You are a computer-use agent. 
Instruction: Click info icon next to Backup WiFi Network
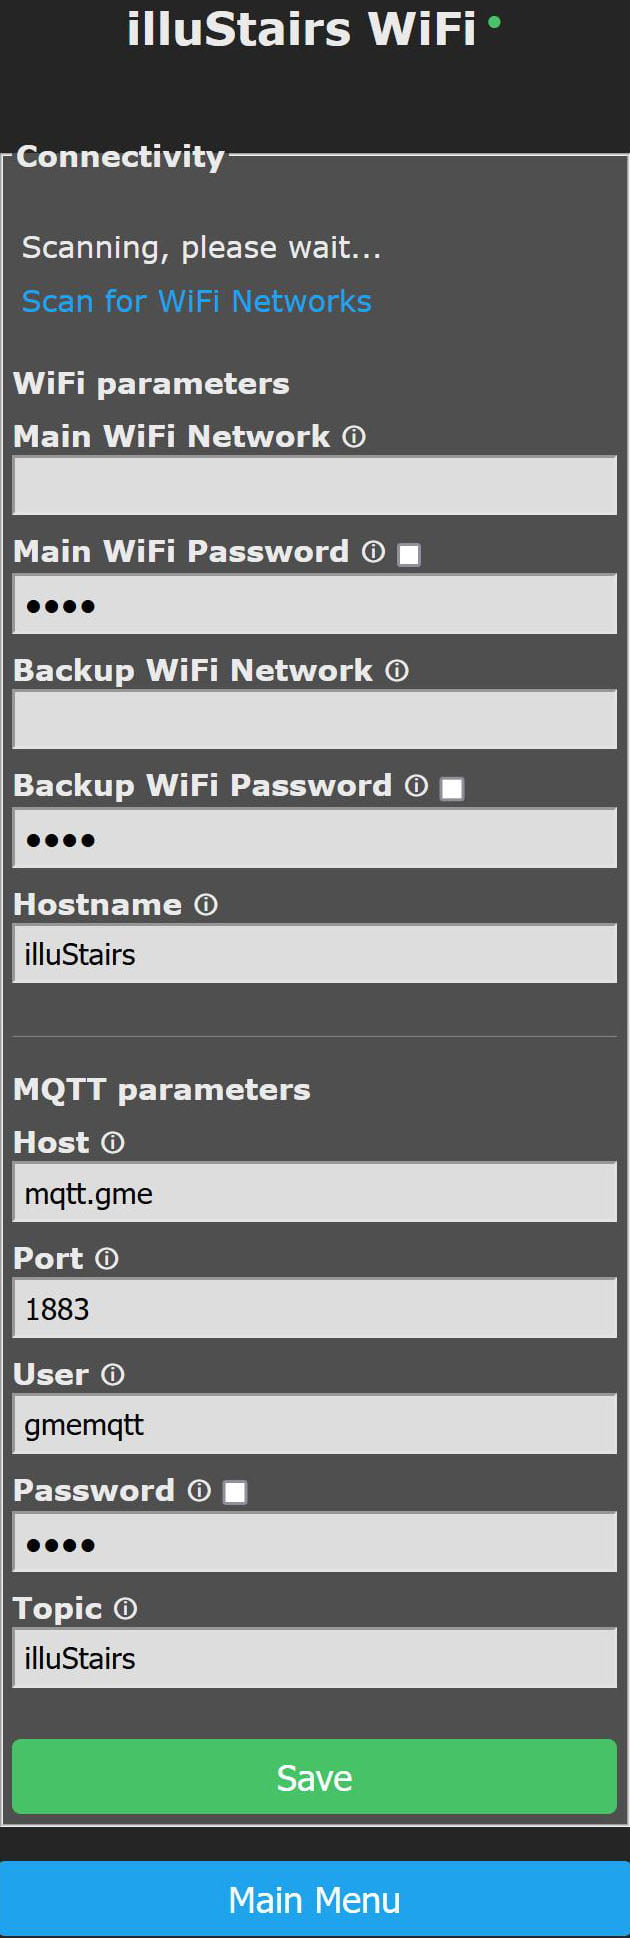(397, 671)
